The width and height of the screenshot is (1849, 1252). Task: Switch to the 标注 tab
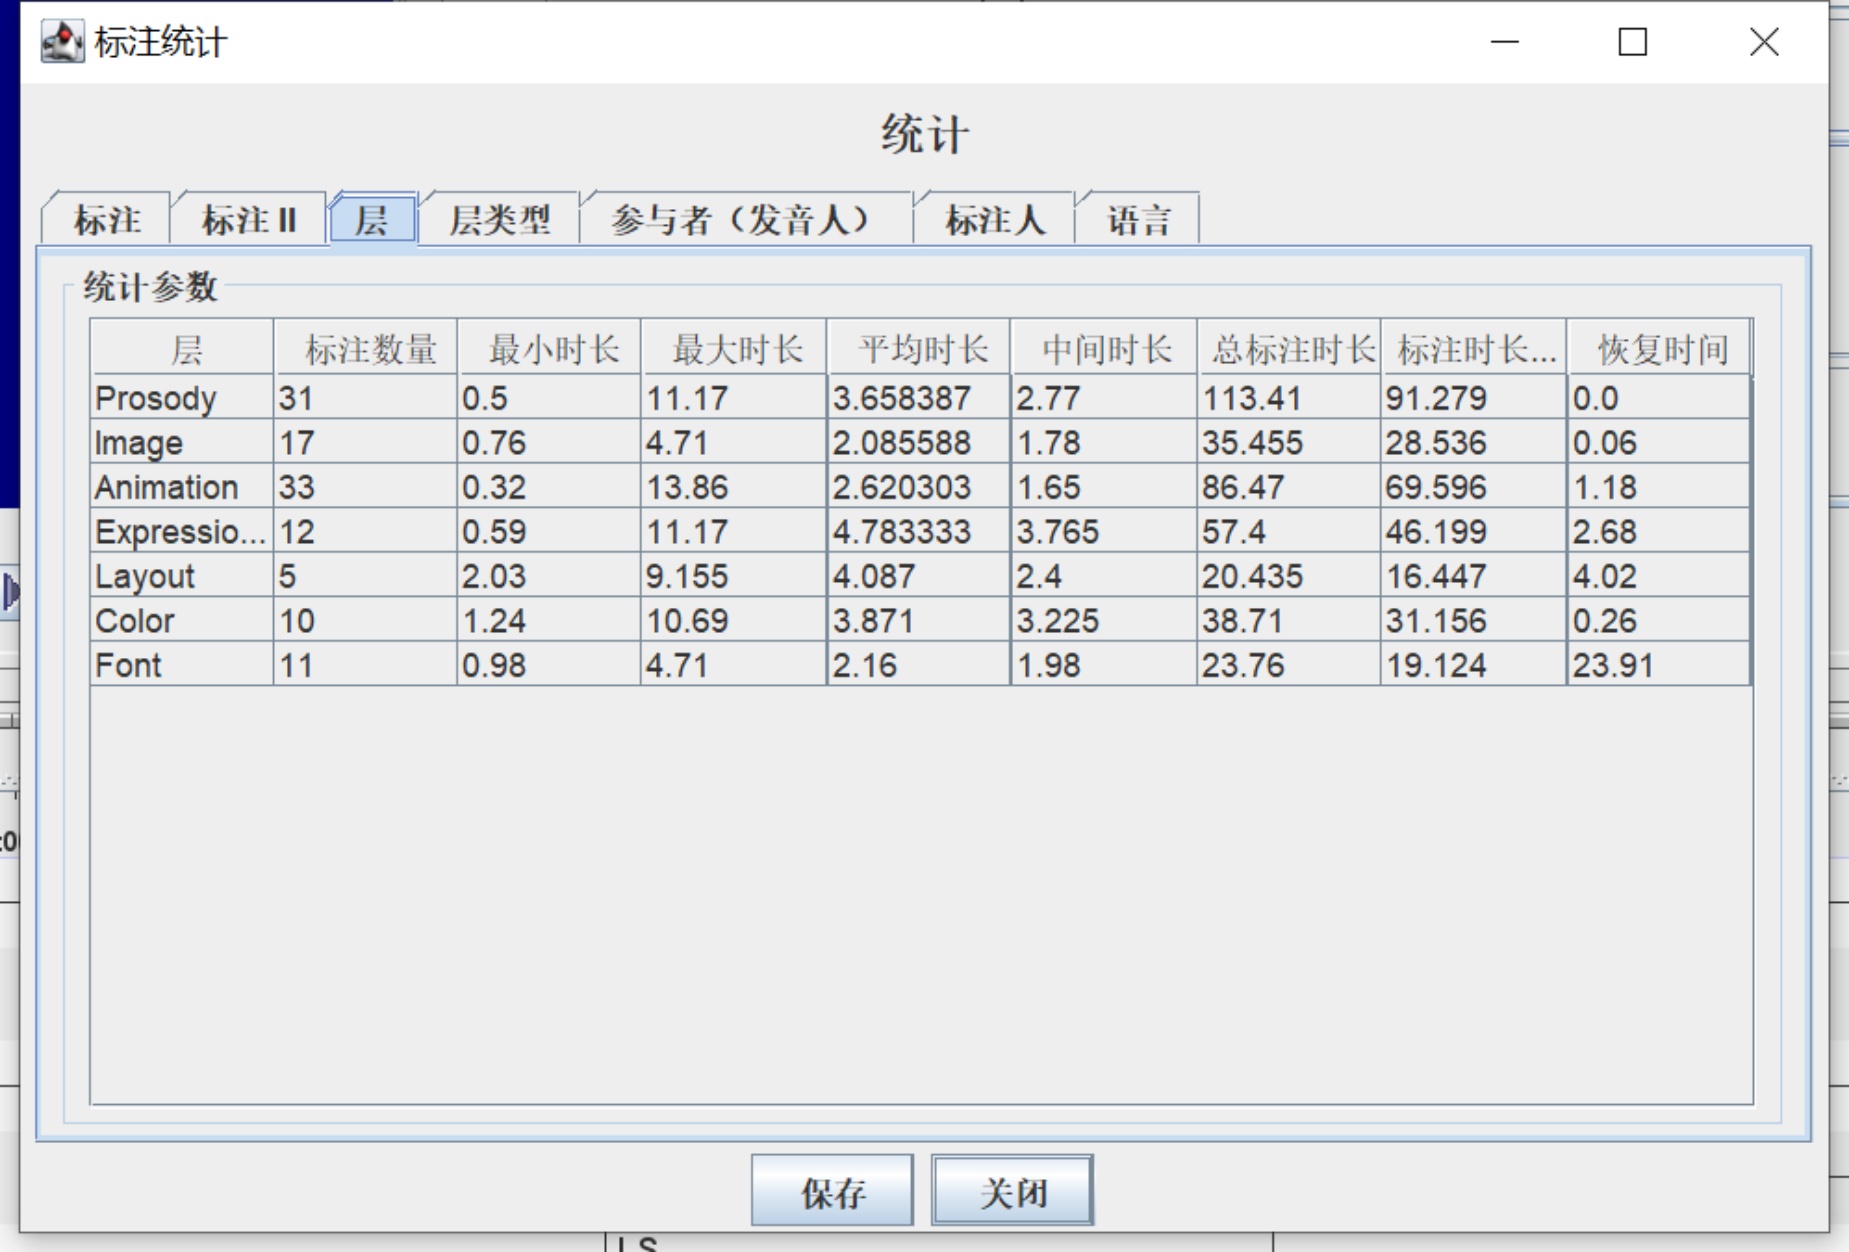pyautogui.click(x=106, y=220)
